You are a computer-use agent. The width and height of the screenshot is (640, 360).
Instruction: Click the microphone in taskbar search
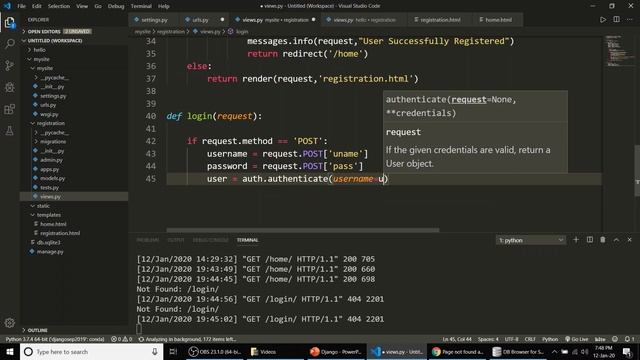(x=155, y=351)
